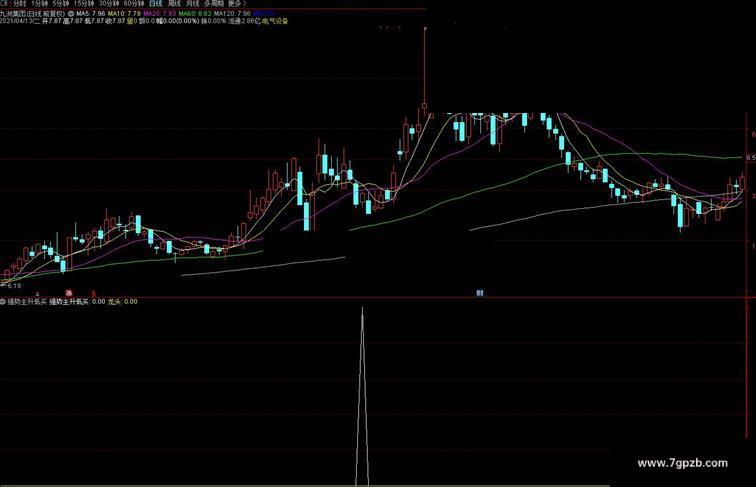Switch to the 日线 daily chart tab
This screenshot has width=756, height=487.
[x=156, y=3]
